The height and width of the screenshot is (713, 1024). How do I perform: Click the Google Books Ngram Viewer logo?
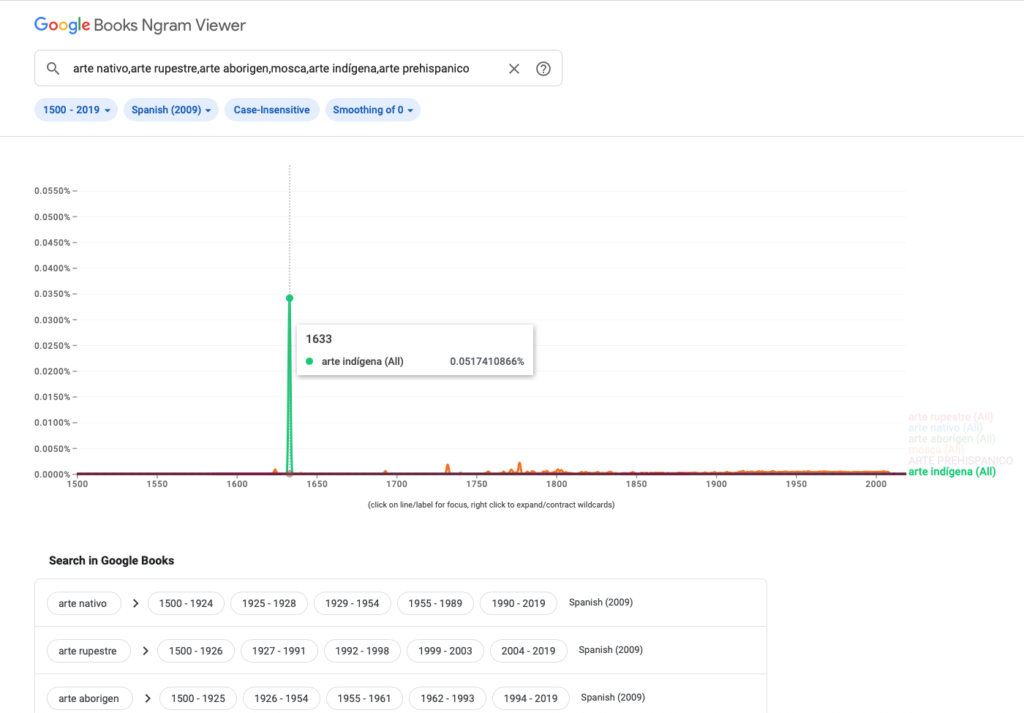tap(140, 25)
